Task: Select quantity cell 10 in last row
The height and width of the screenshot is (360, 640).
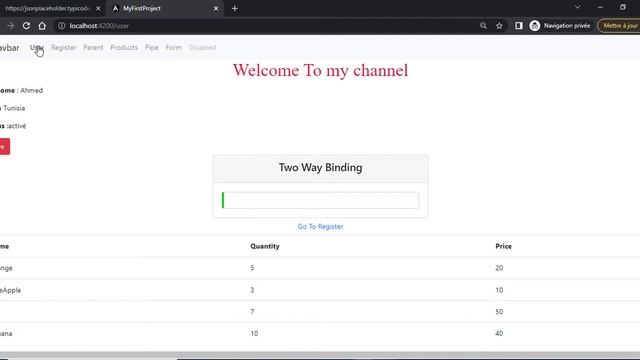Action: pos(254,333)
